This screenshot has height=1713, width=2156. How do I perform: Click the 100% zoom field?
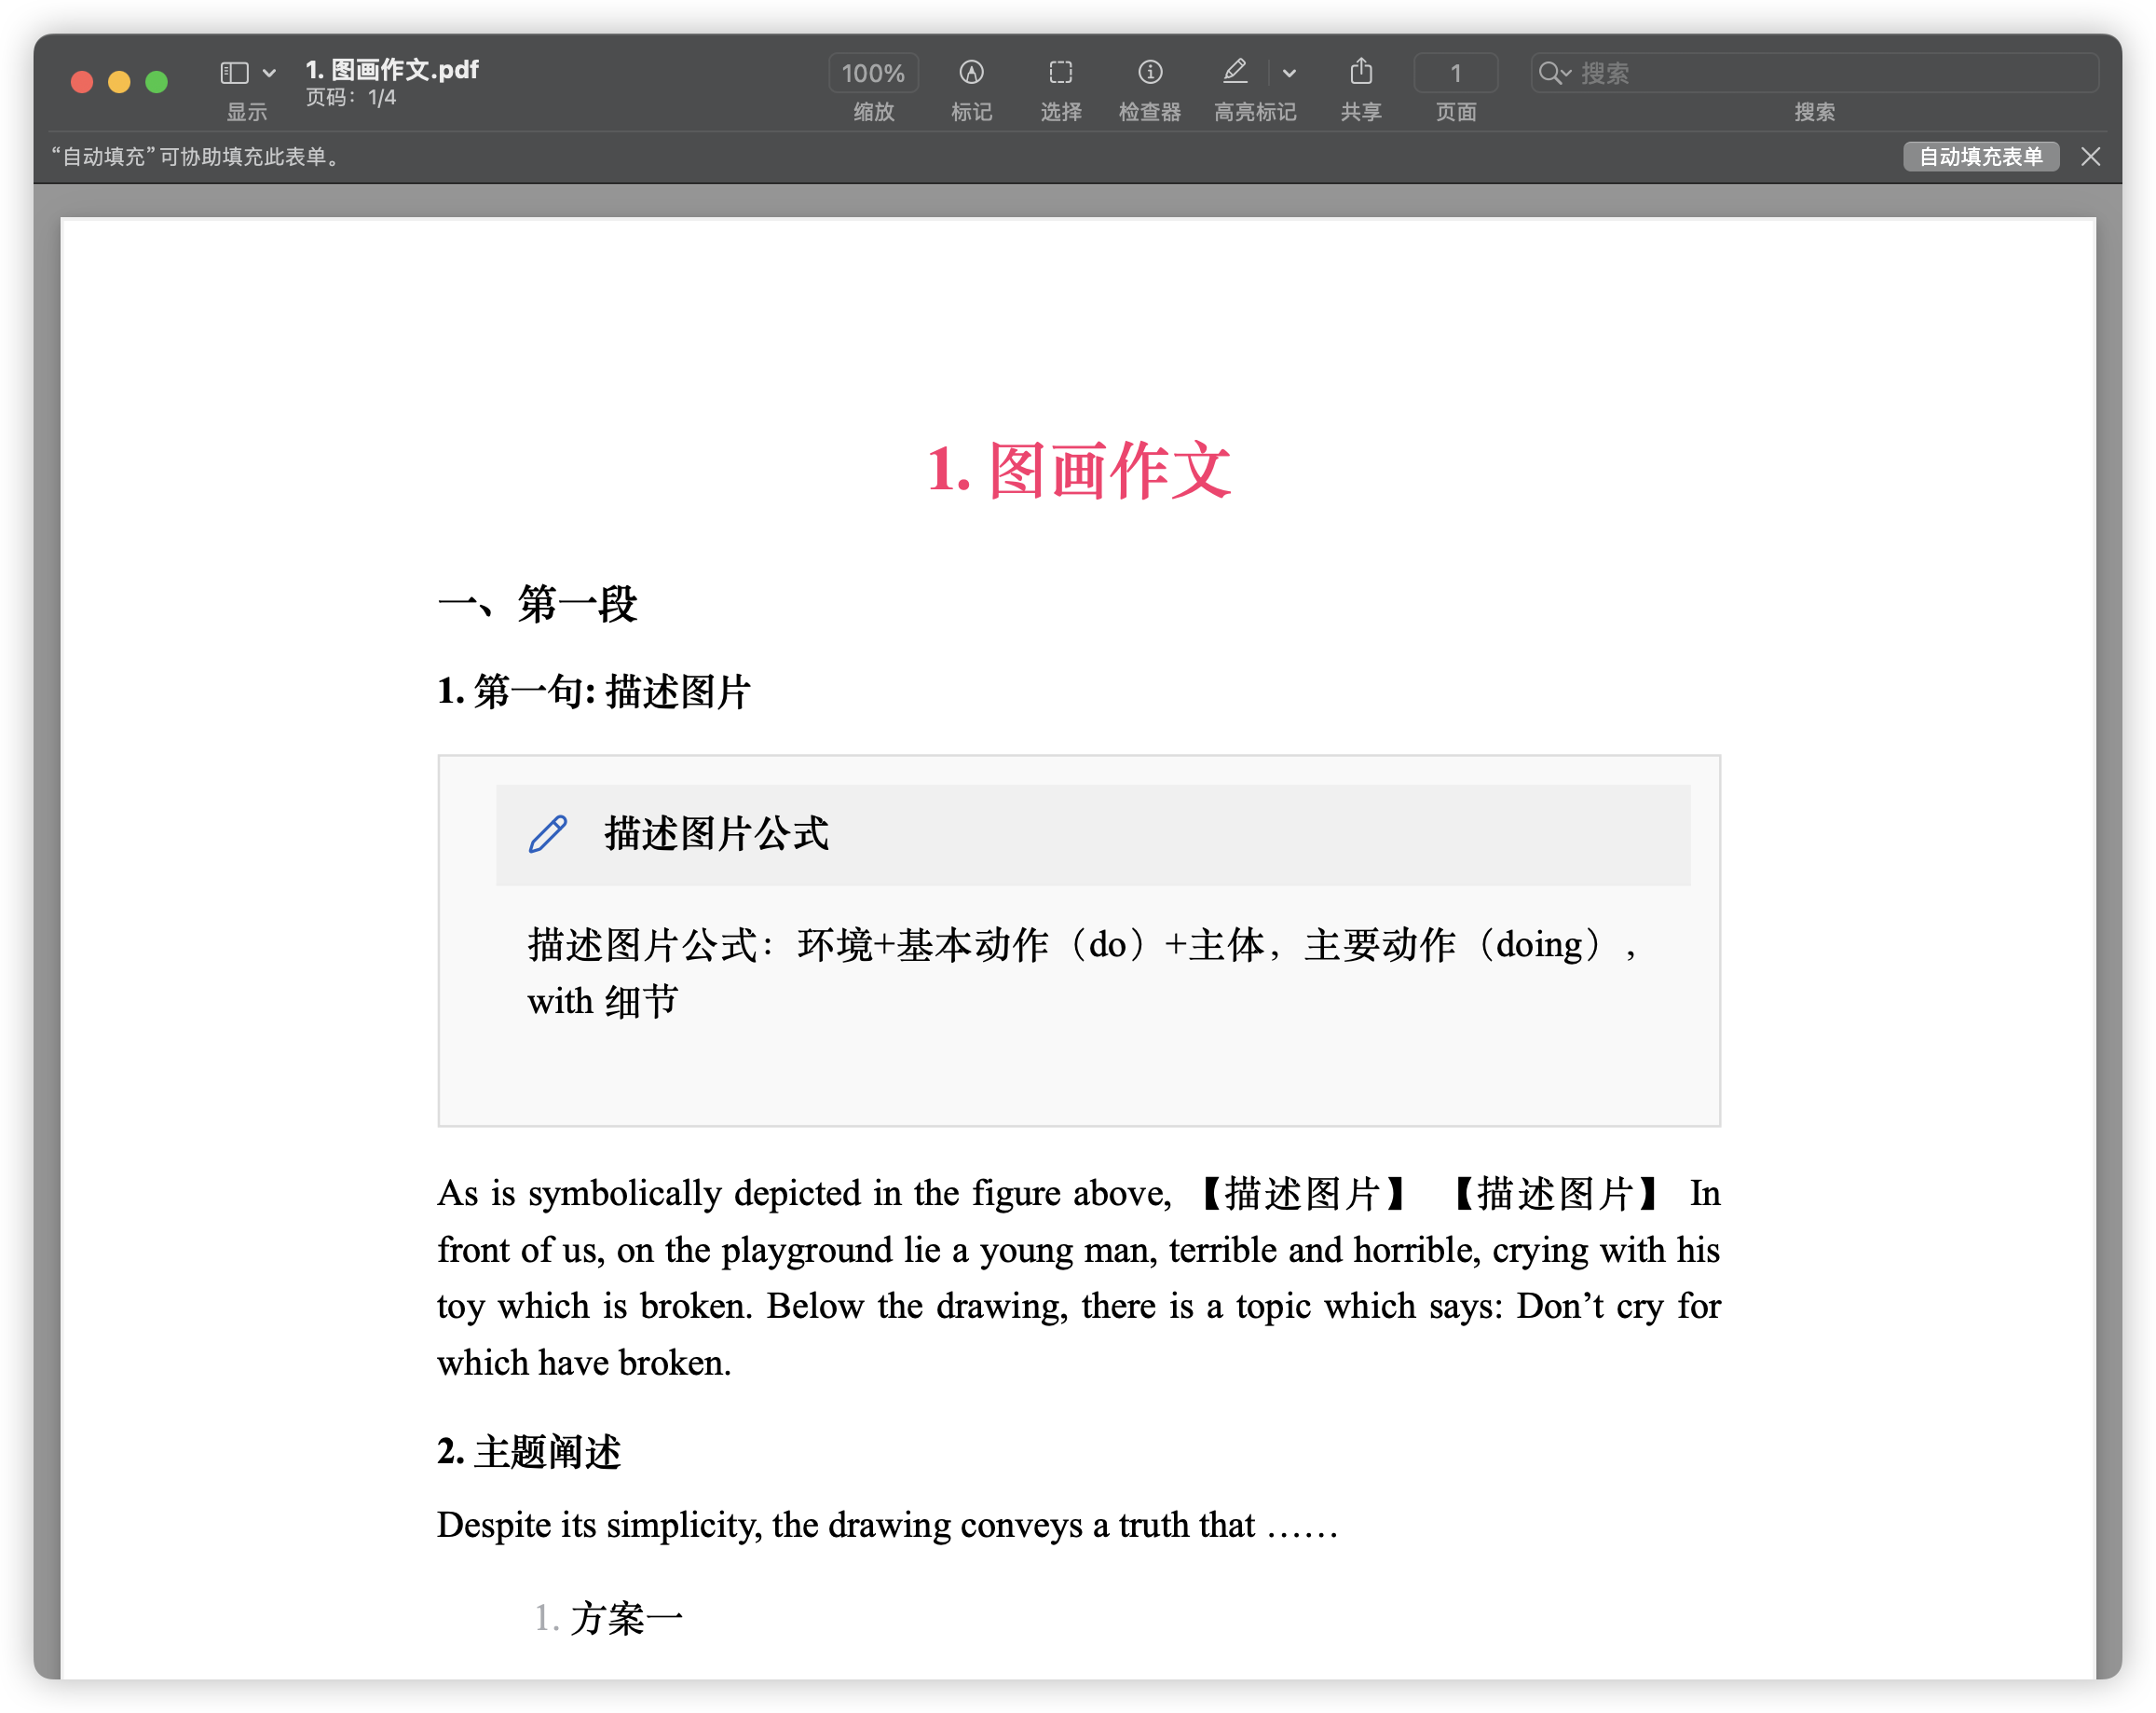(873, 73)
